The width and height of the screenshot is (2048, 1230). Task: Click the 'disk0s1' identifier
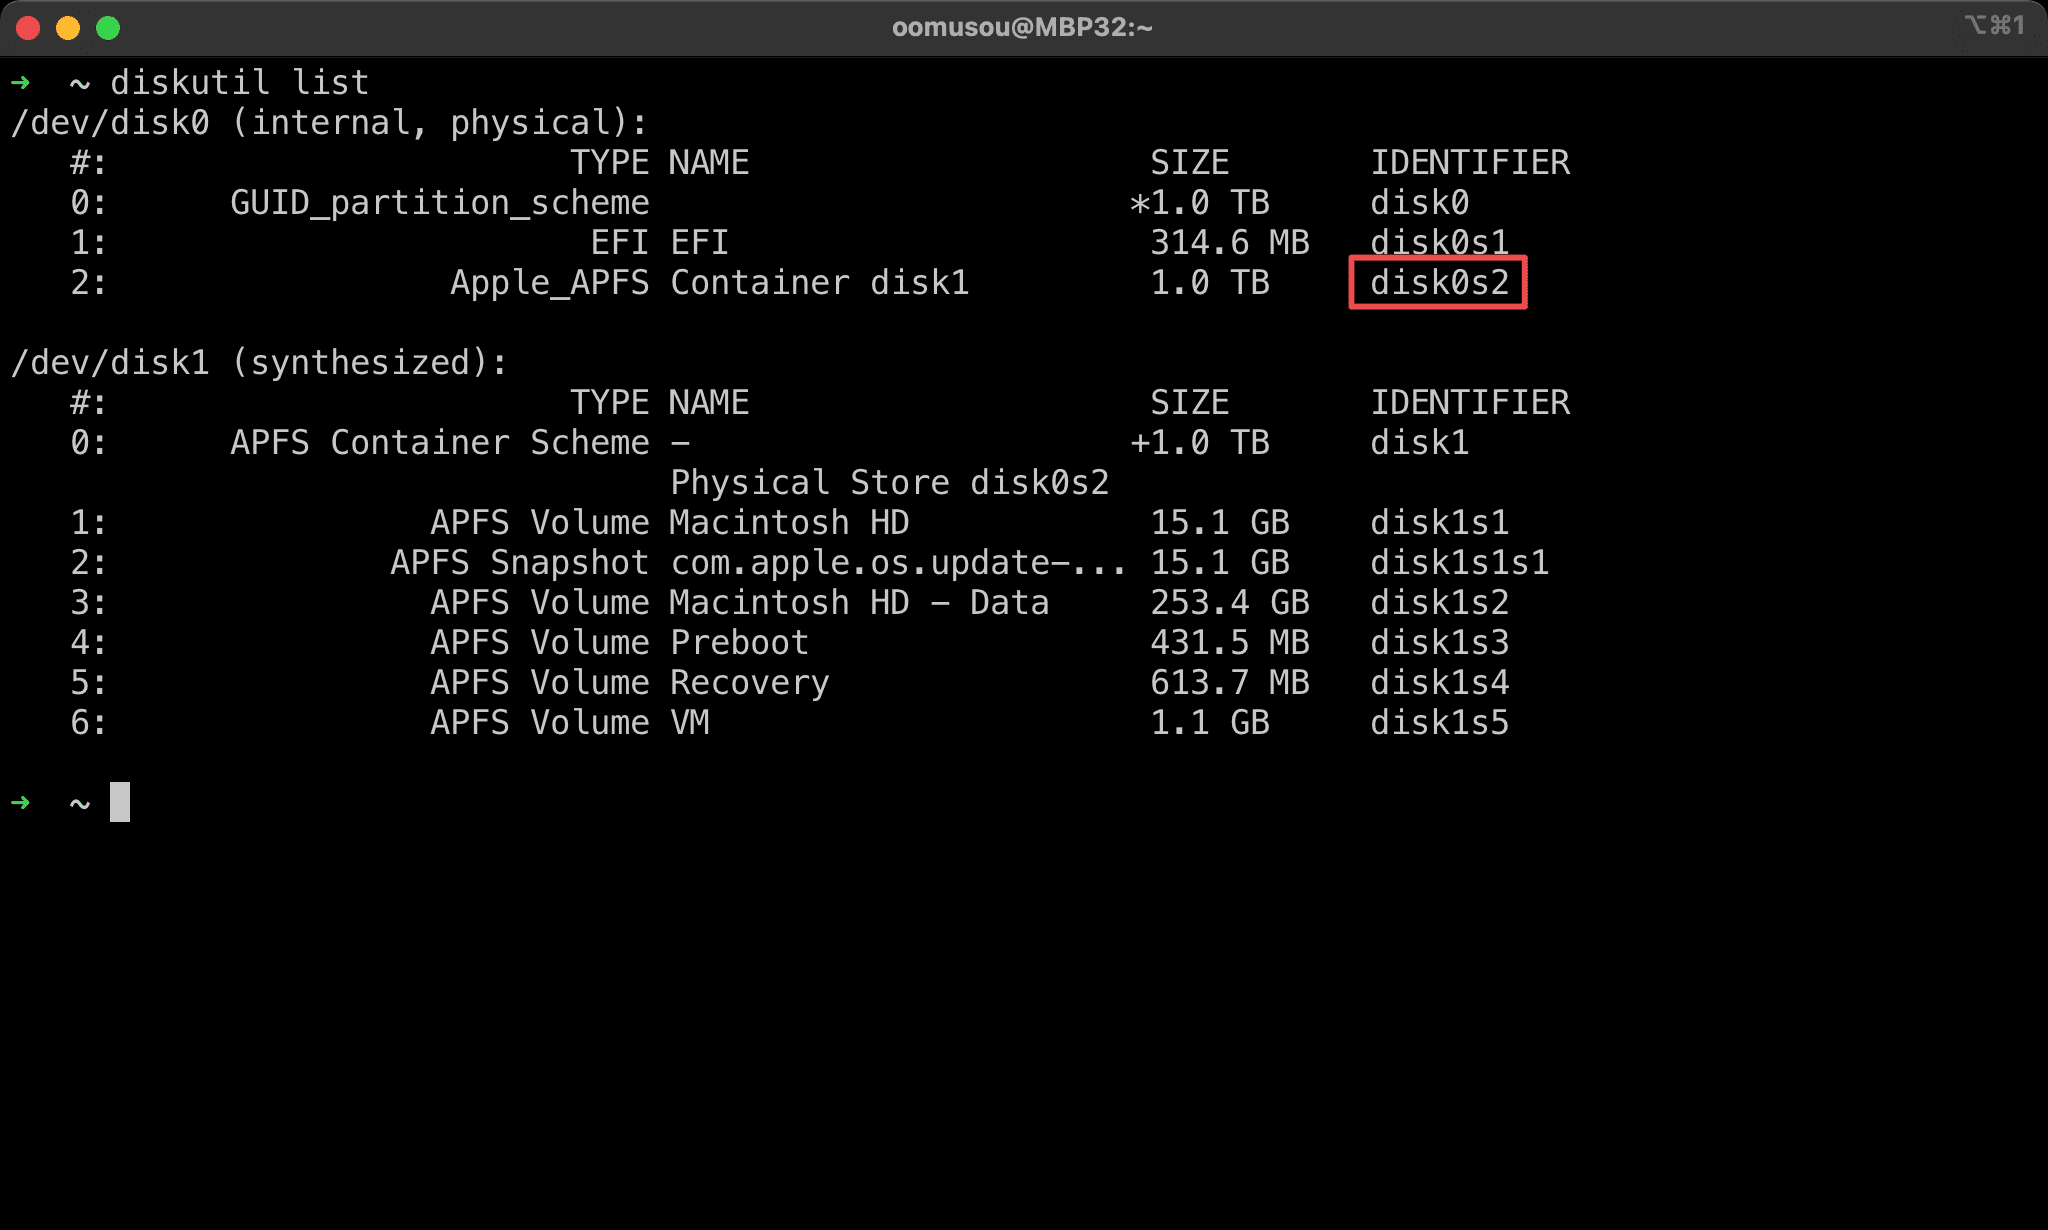point(1440,242)
